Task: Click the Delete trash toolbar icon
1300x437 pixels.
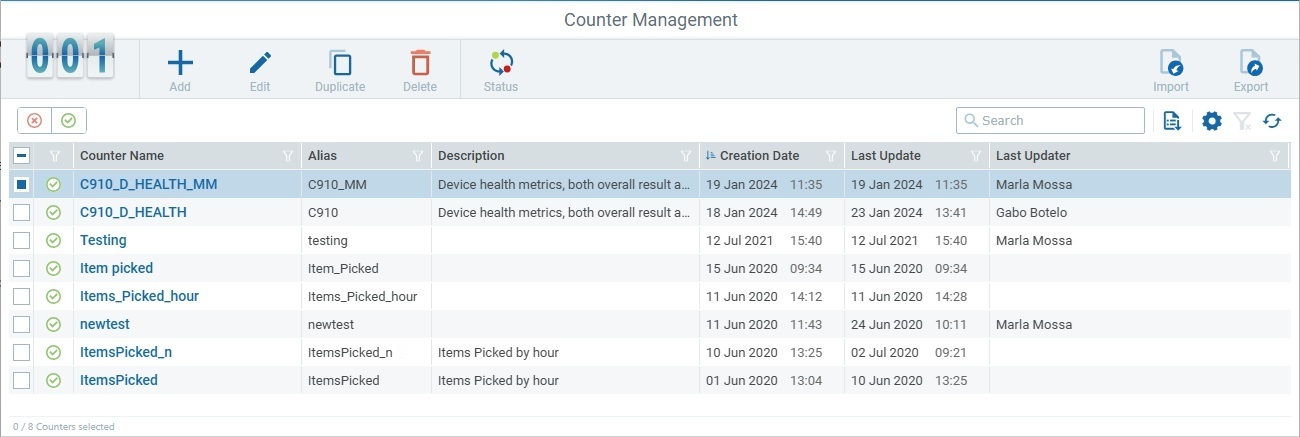Action: click(420, 63)
